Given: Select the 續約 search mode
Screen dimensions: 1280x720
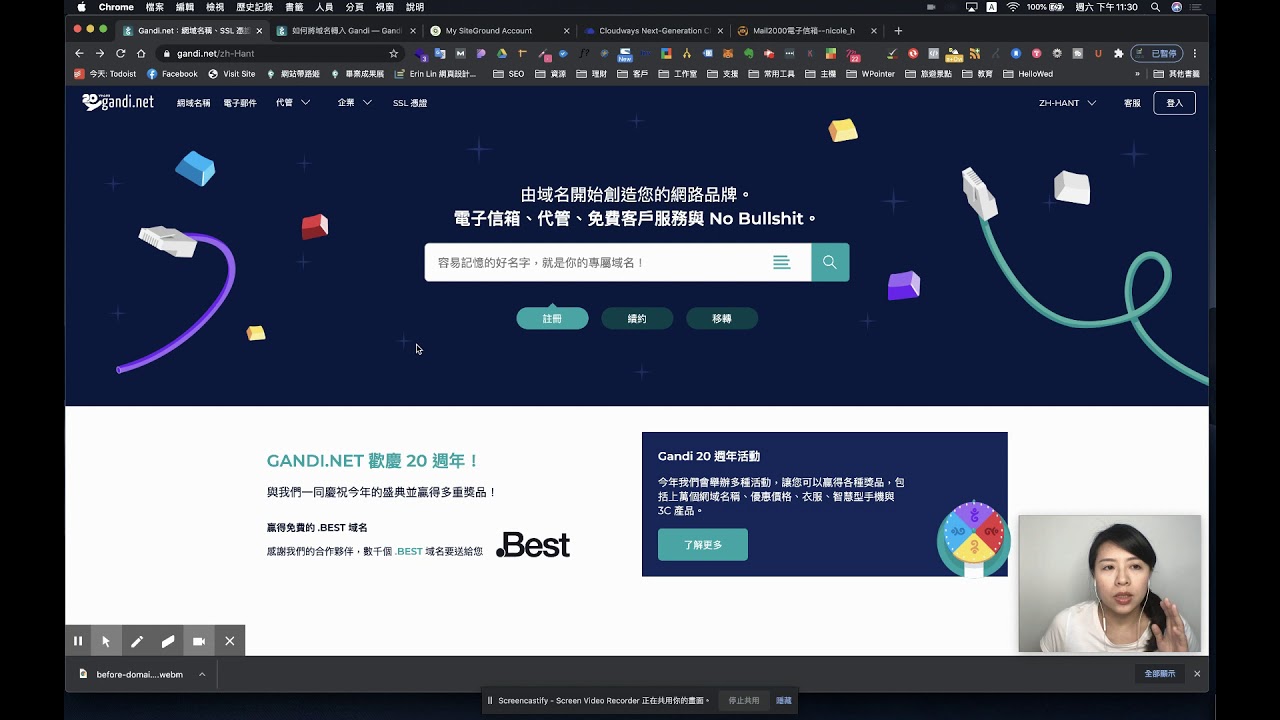Looking at the screenshot, I should [x=637, y=319].
